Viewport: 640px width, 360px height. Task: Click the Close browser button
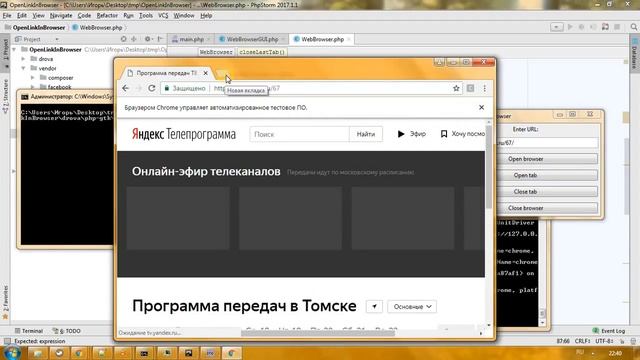point(547,208)
